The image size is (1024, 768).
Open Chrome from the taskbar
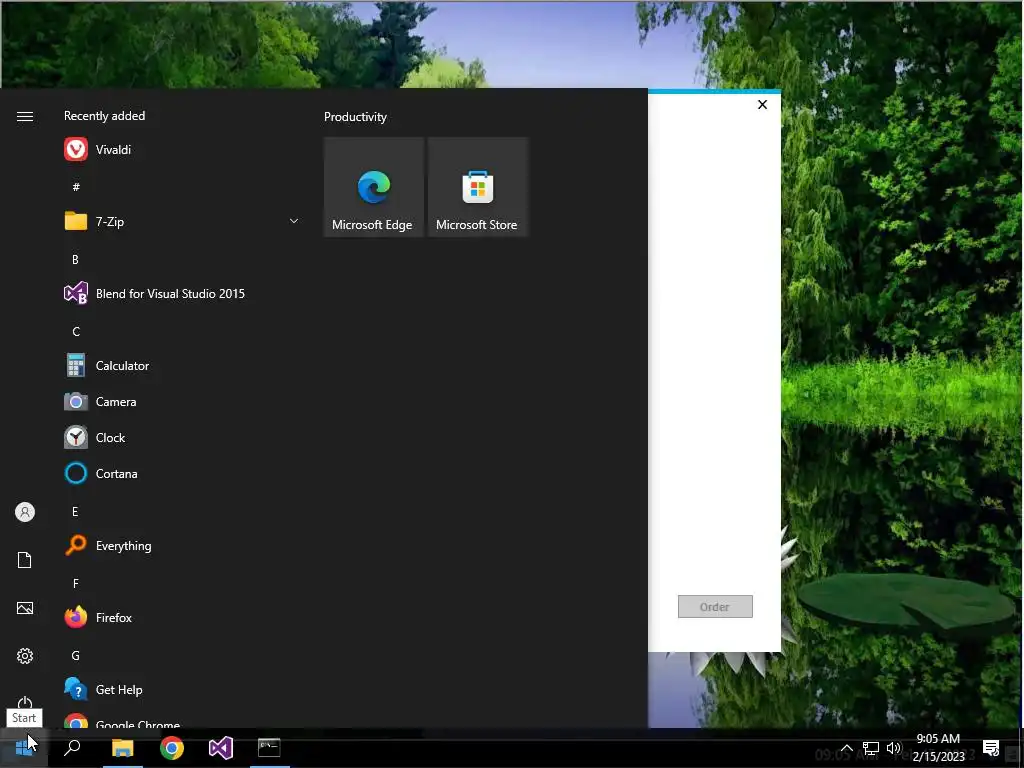[172, 748]
